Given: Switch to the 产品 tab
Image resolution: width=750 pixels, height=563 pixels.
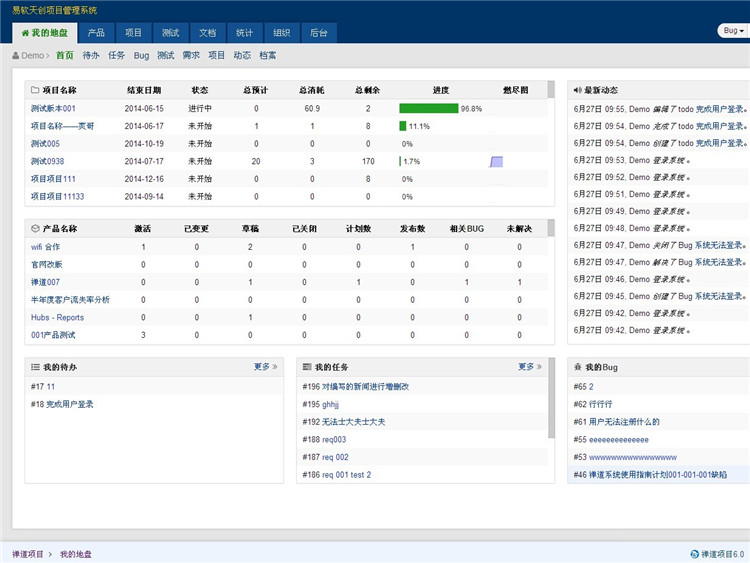Looking at the screenshot, I should click(96, 33).
